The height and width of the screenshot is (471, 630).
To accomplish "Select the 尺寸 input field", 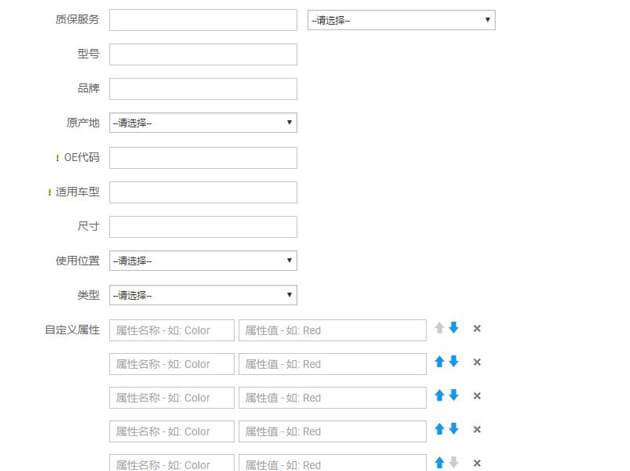I will tap(203, 227).
